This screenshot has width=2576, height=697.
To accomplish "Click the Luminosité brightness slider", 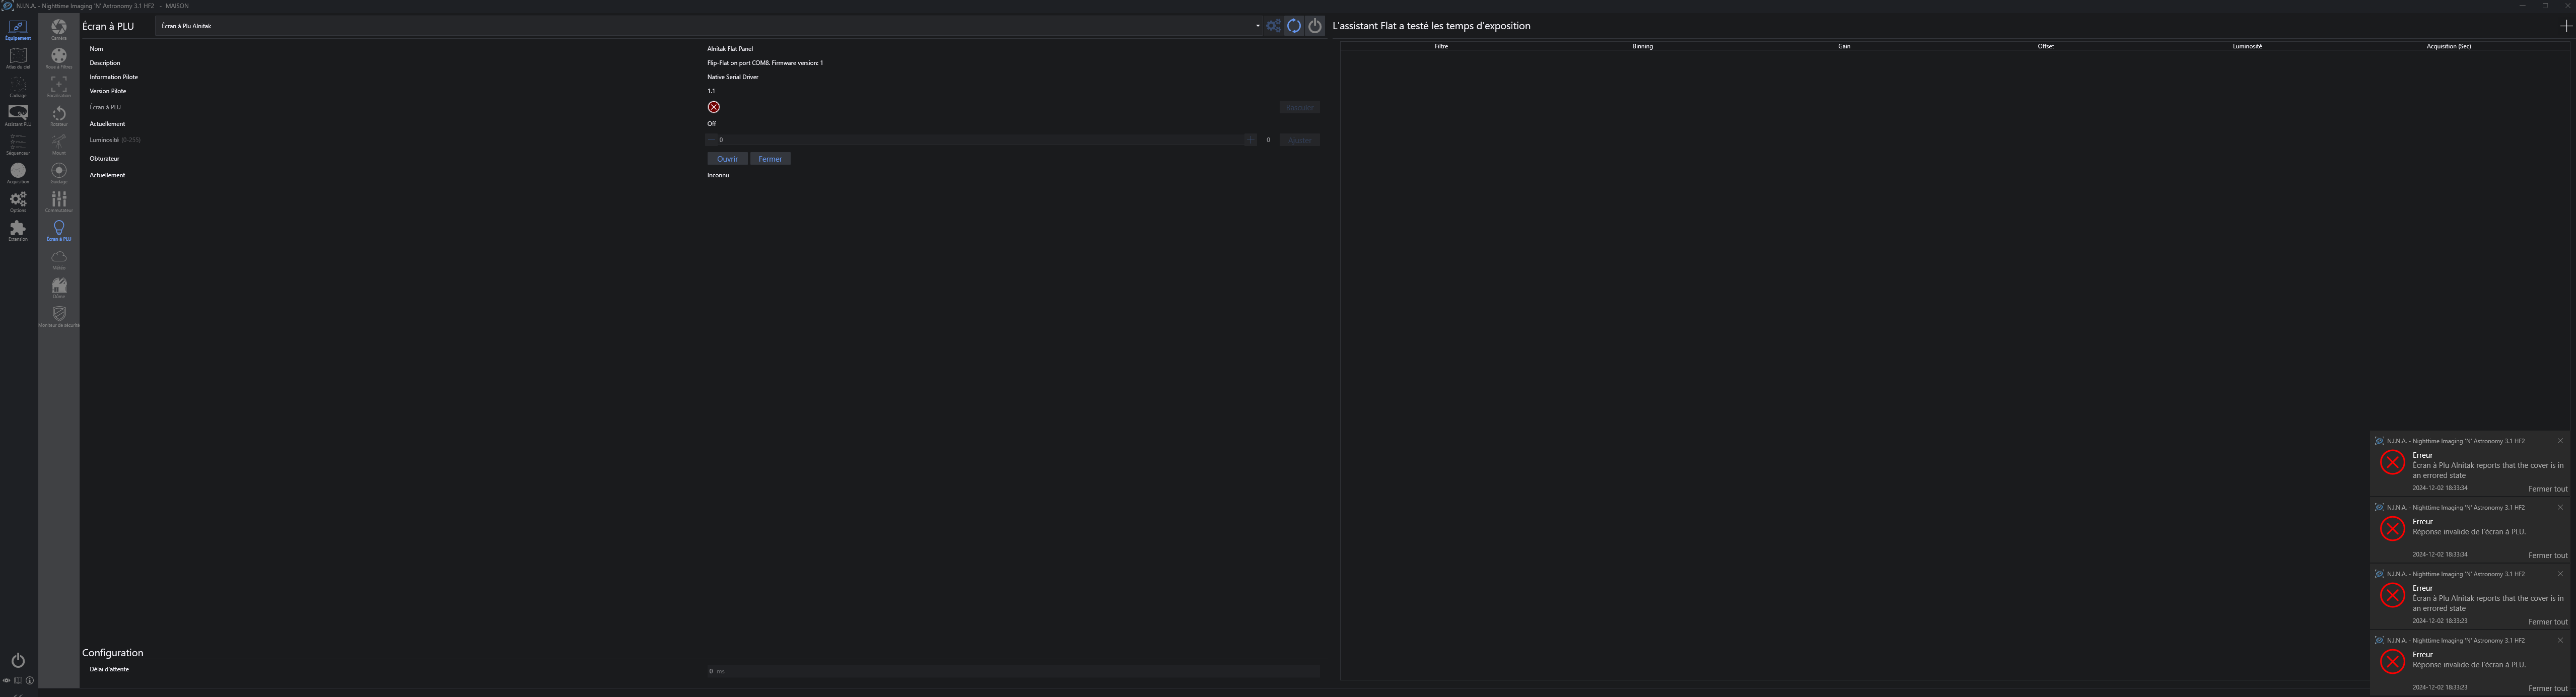I will [x=980, y=140].
